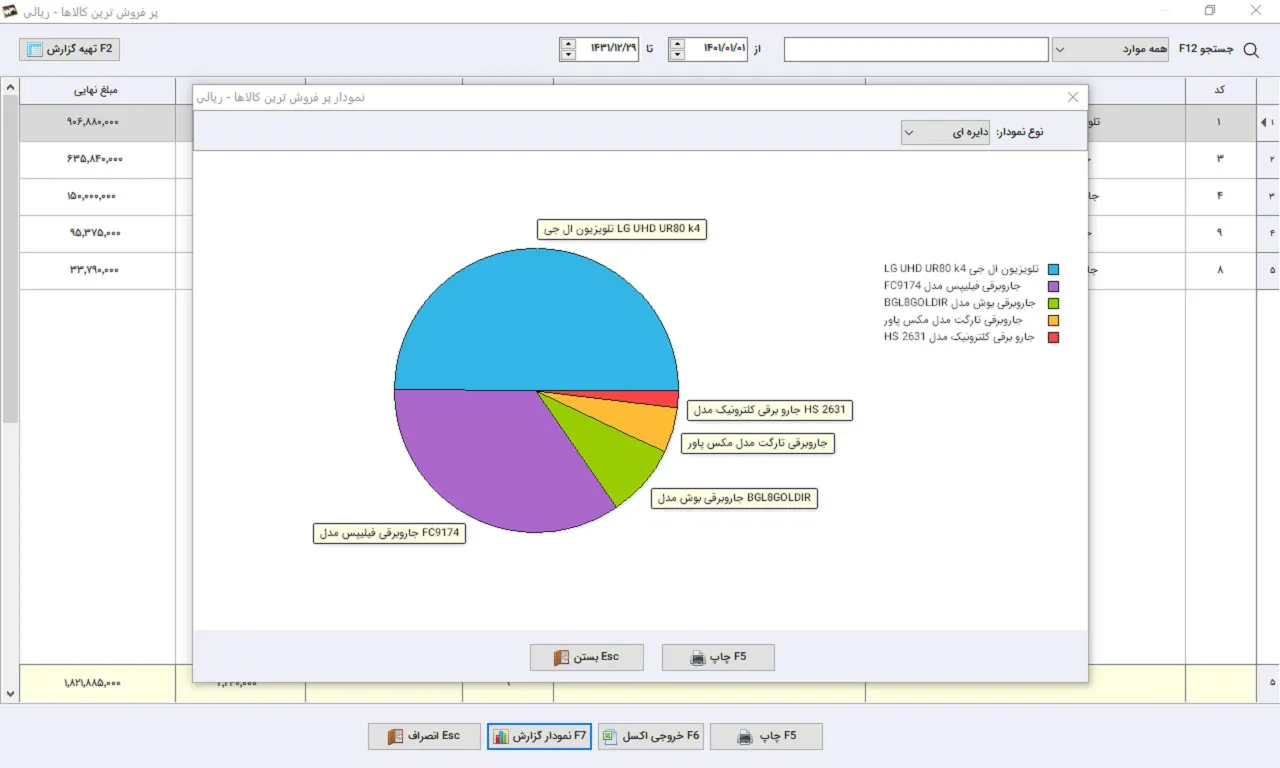
Task: Click the F2 تهیه گزارش button
Action: click(70, 49)
